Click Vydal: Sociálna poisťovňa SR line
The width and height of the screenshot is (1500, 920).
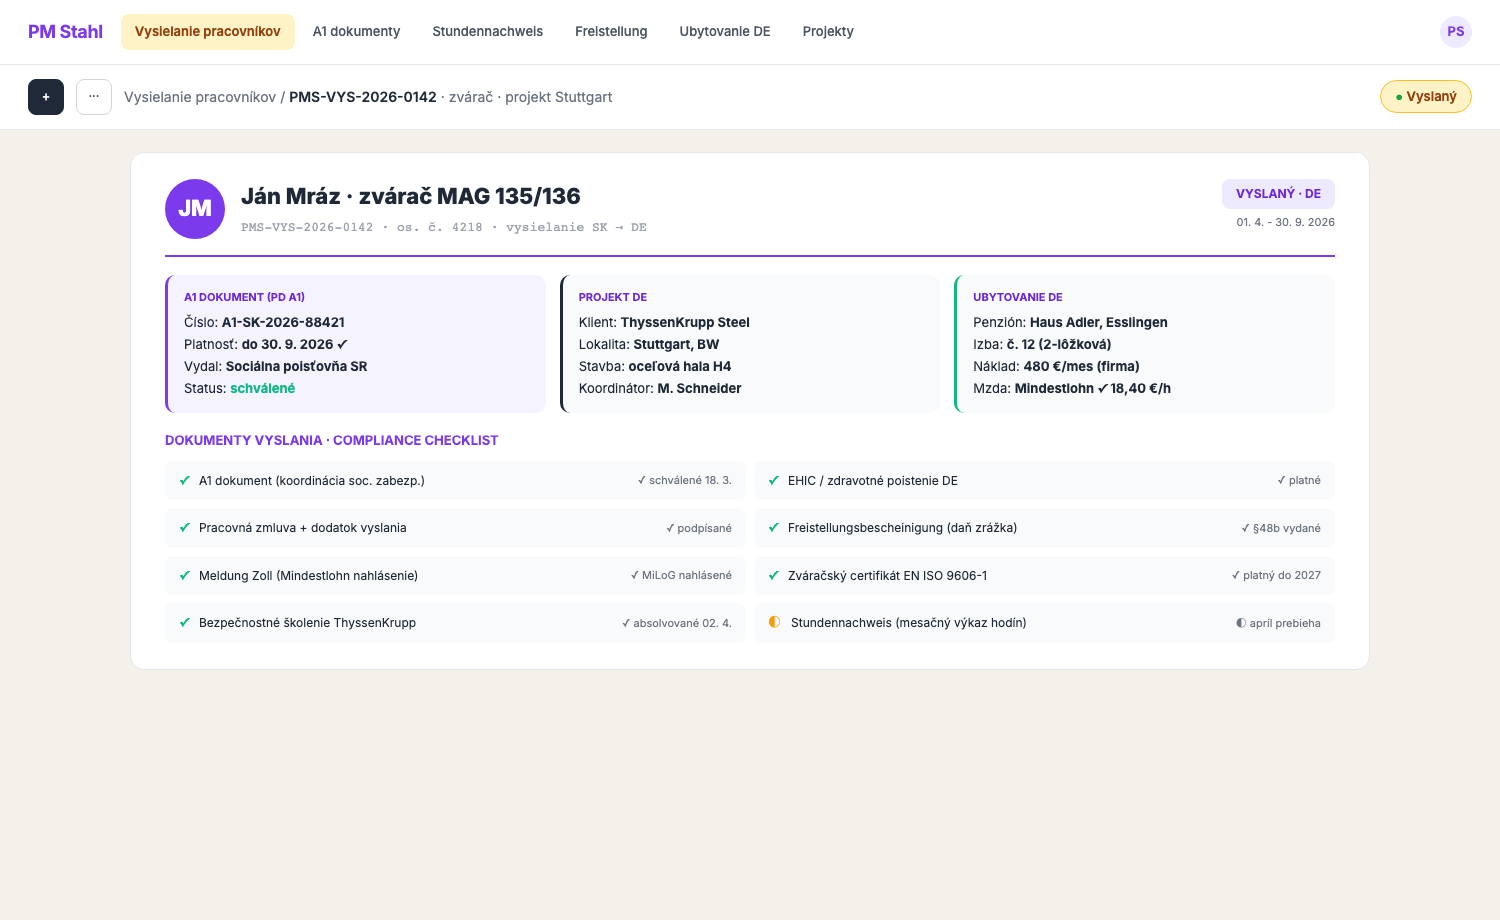[276, 366]
